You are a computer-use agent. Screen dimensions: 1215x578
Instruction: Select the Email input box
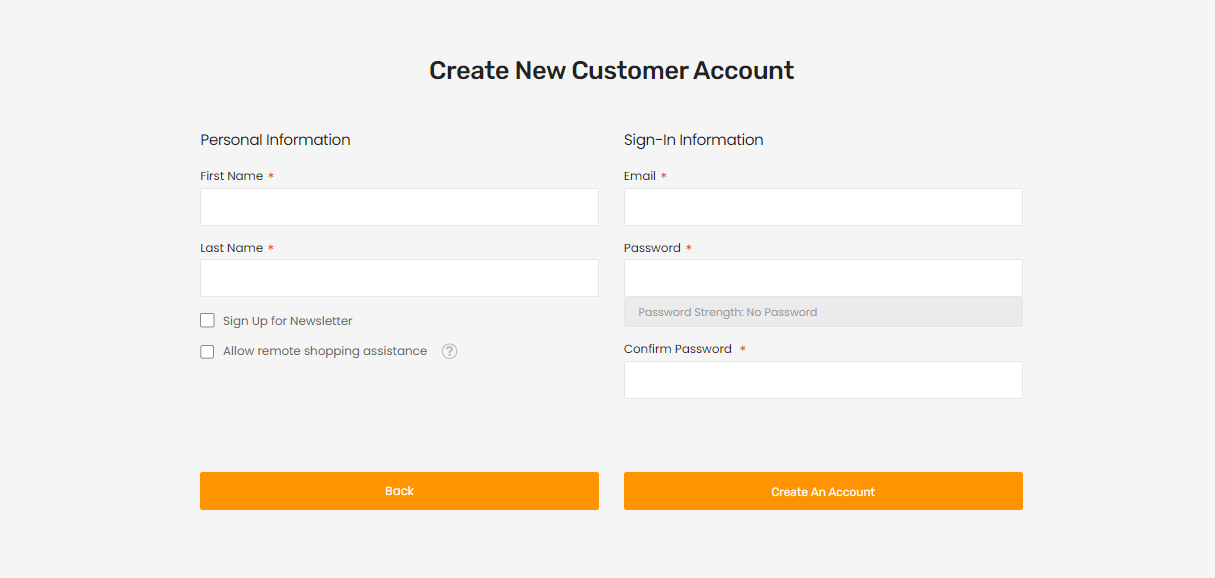[823, 207]
